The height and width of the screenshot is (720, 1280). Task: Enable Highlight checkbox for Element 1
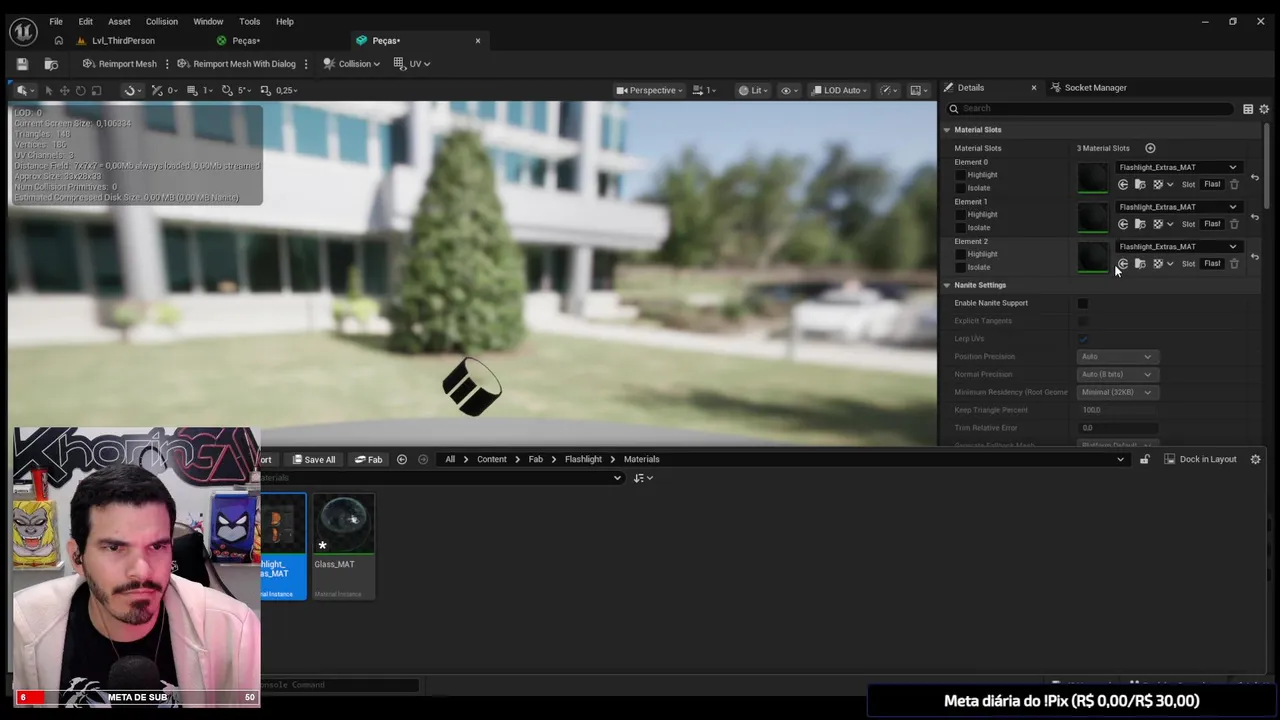[961, 214]
